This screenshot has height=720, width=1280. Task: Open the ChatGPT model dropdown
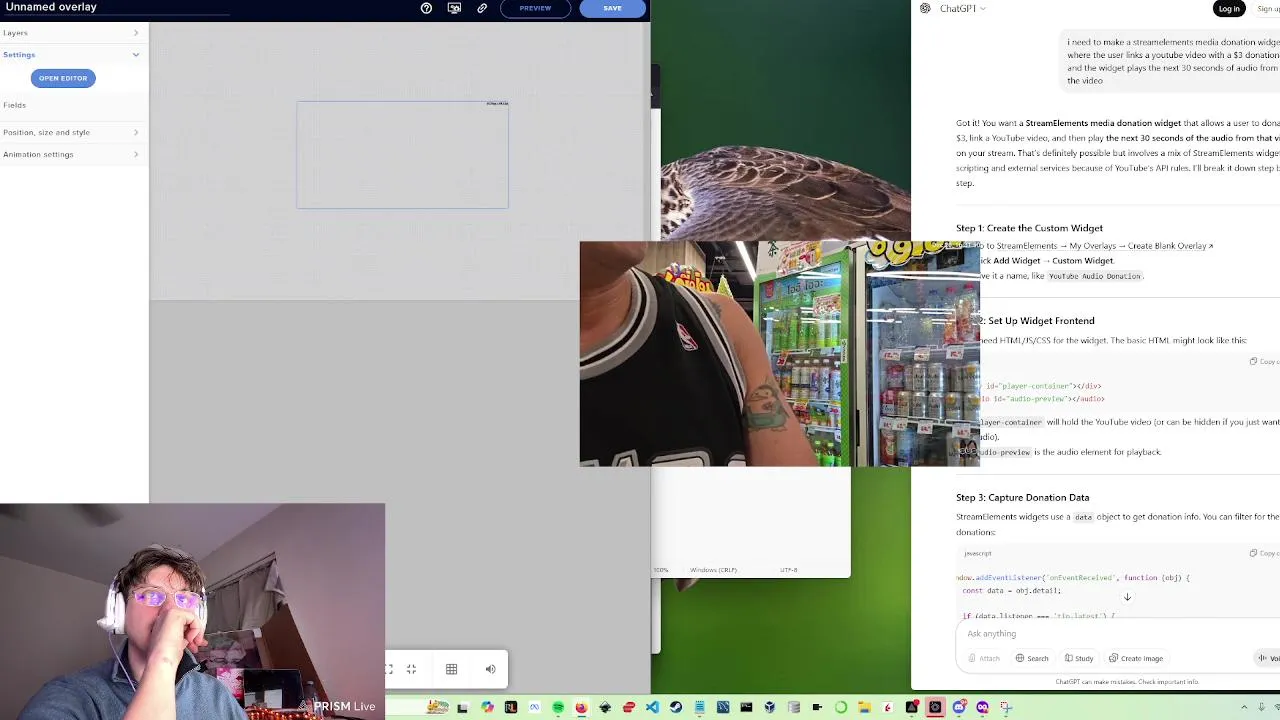point(961,8)
